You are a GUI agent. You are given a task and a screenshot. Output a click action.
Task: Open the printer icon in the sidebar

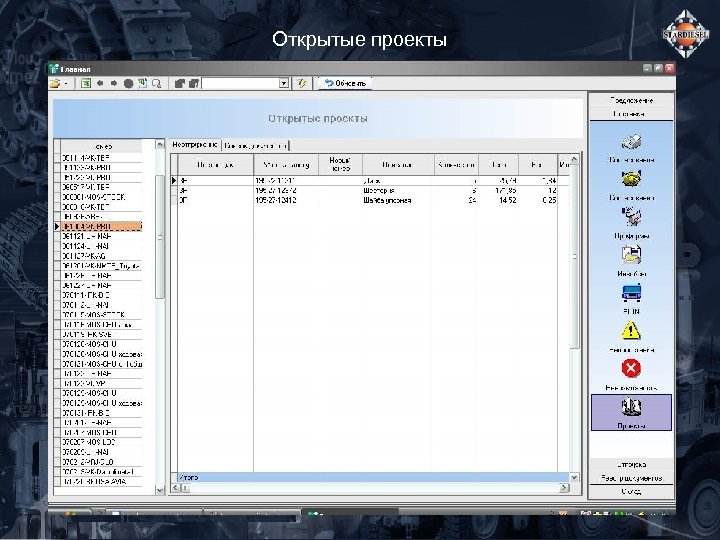[631, 142]
